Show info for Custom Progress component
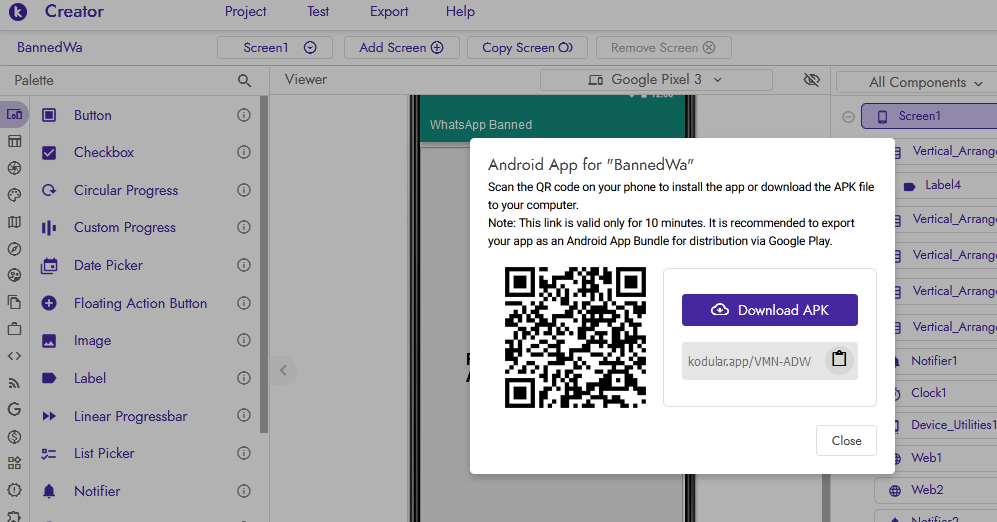The width and height of the screenshot is (997, 522). pyautogui.click(x=244, y=227)
